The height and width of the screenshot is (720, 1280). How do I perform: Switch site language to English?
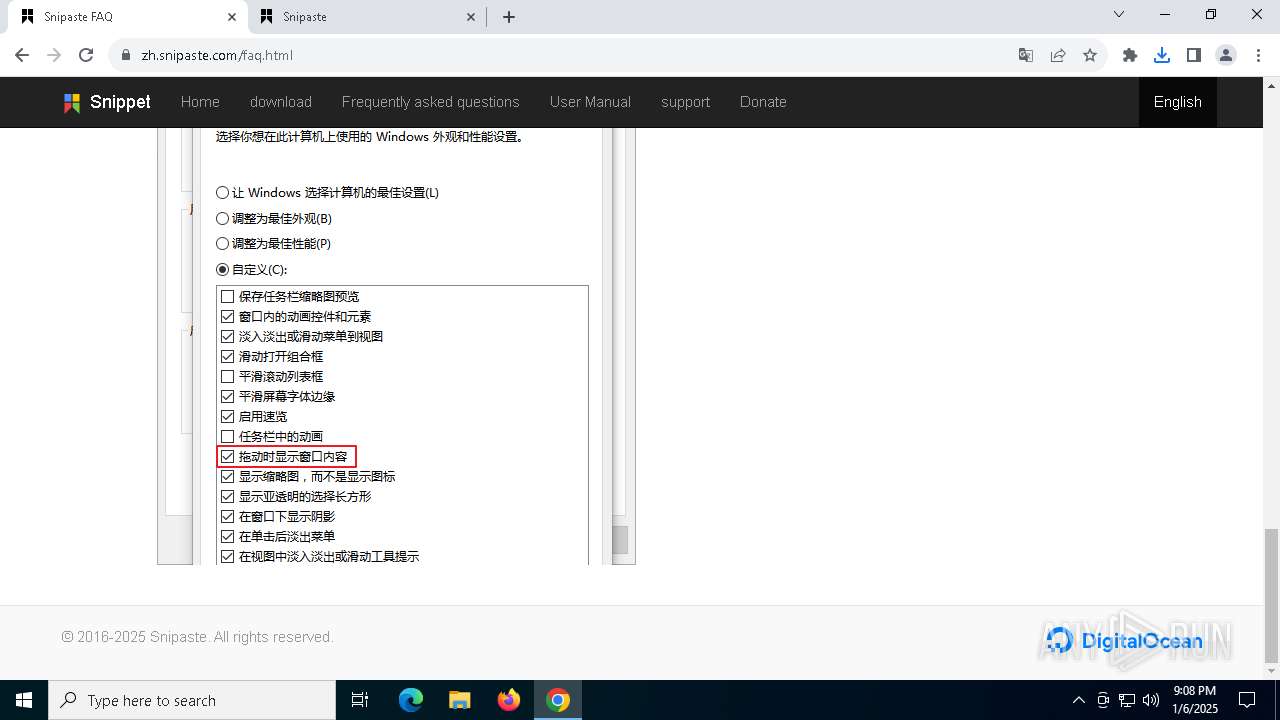click(x=1178, y=102)
